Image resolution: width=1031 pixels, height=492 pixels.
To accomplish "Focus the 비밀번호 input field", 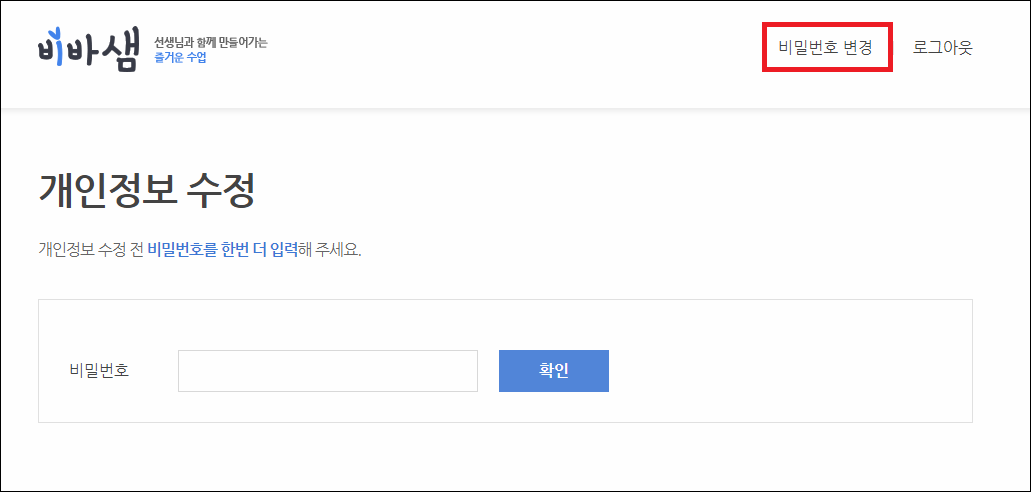I will (x=327, y=371).
